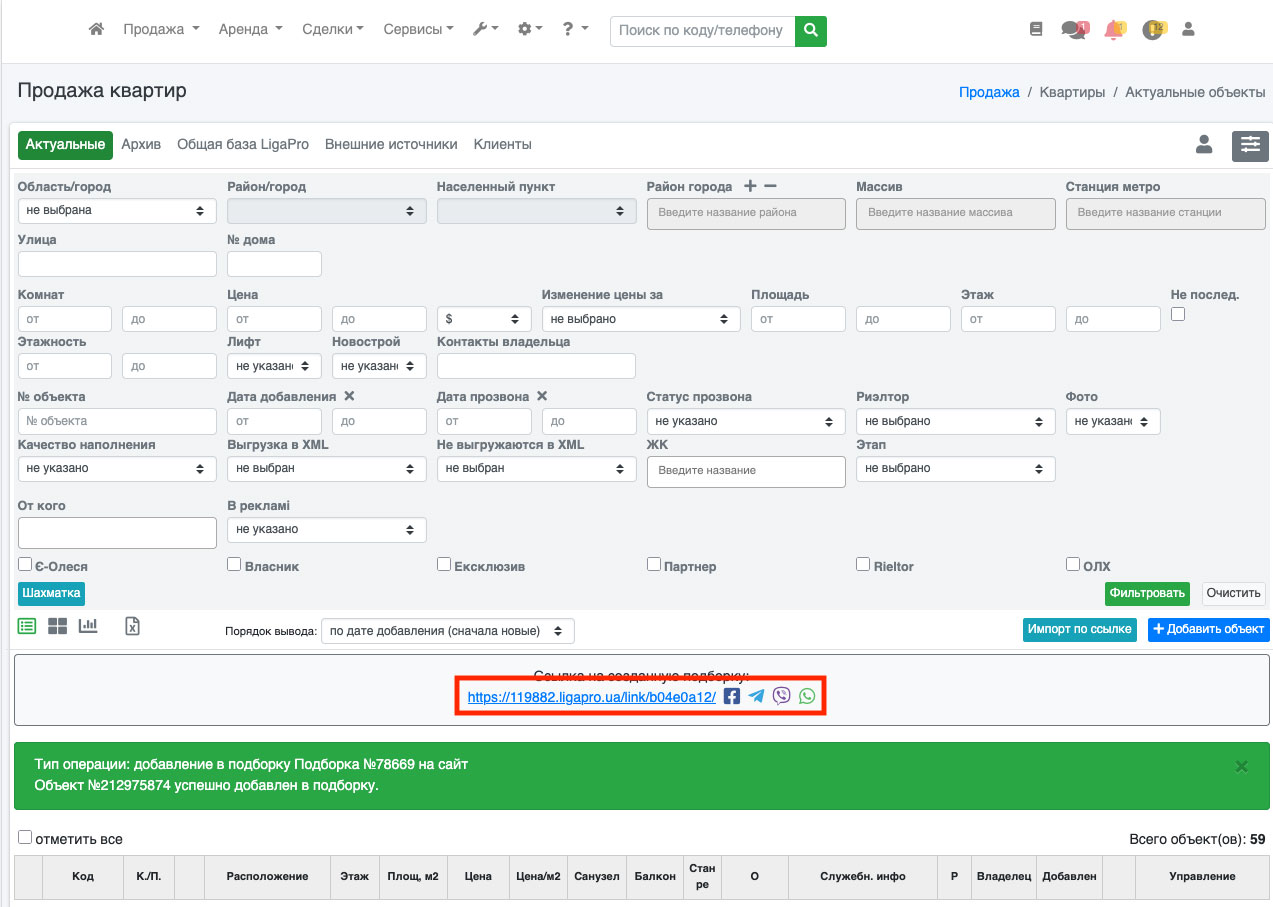Open the Область/город dropdown

(117, 211)
